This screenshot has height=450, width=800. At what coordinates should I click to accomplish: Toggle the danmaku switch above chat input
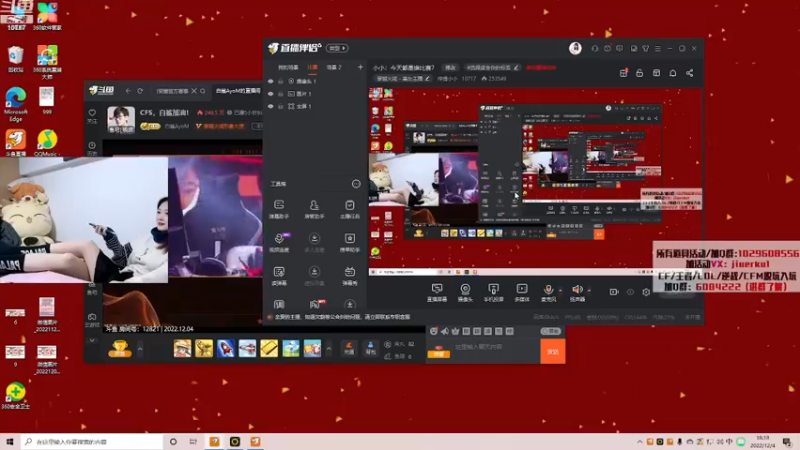point(551,331)
